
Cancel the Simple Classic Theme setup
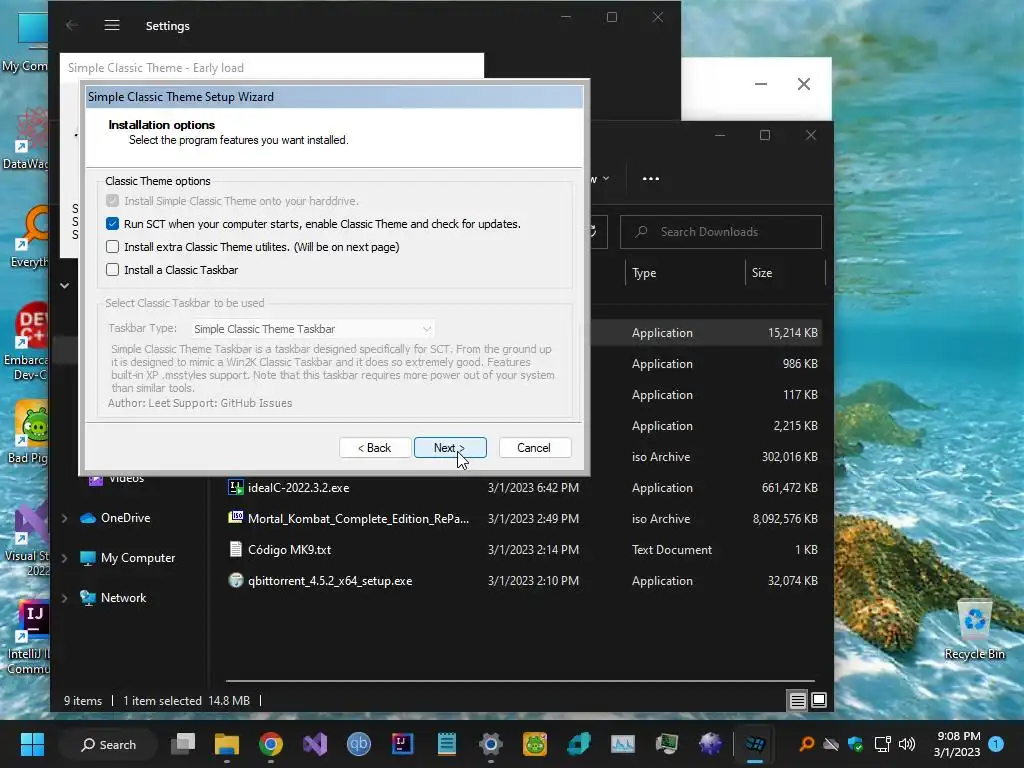coord(534,448)
